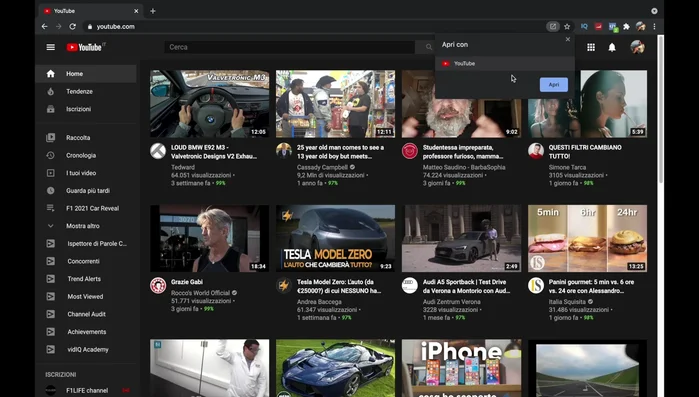The image size is (699, 397).
Task: Click Matteo Saudino - BarbaSophia channel name
Action: pos(464,167)
